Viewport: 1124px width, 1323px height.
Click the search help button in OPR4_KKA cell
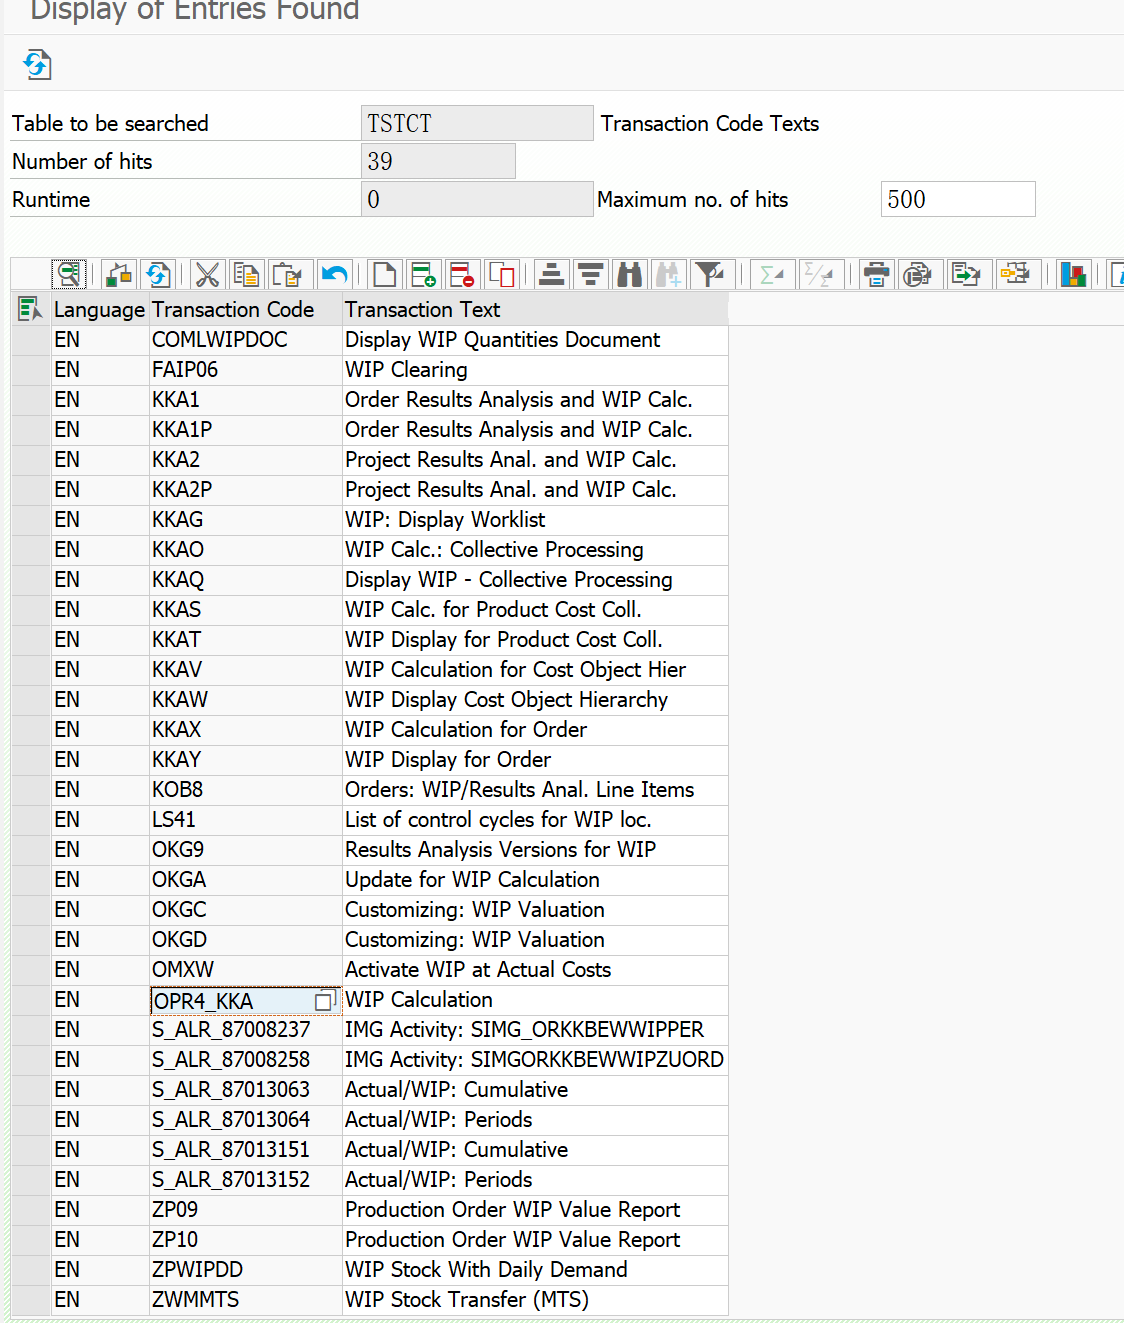[324, 1001]
